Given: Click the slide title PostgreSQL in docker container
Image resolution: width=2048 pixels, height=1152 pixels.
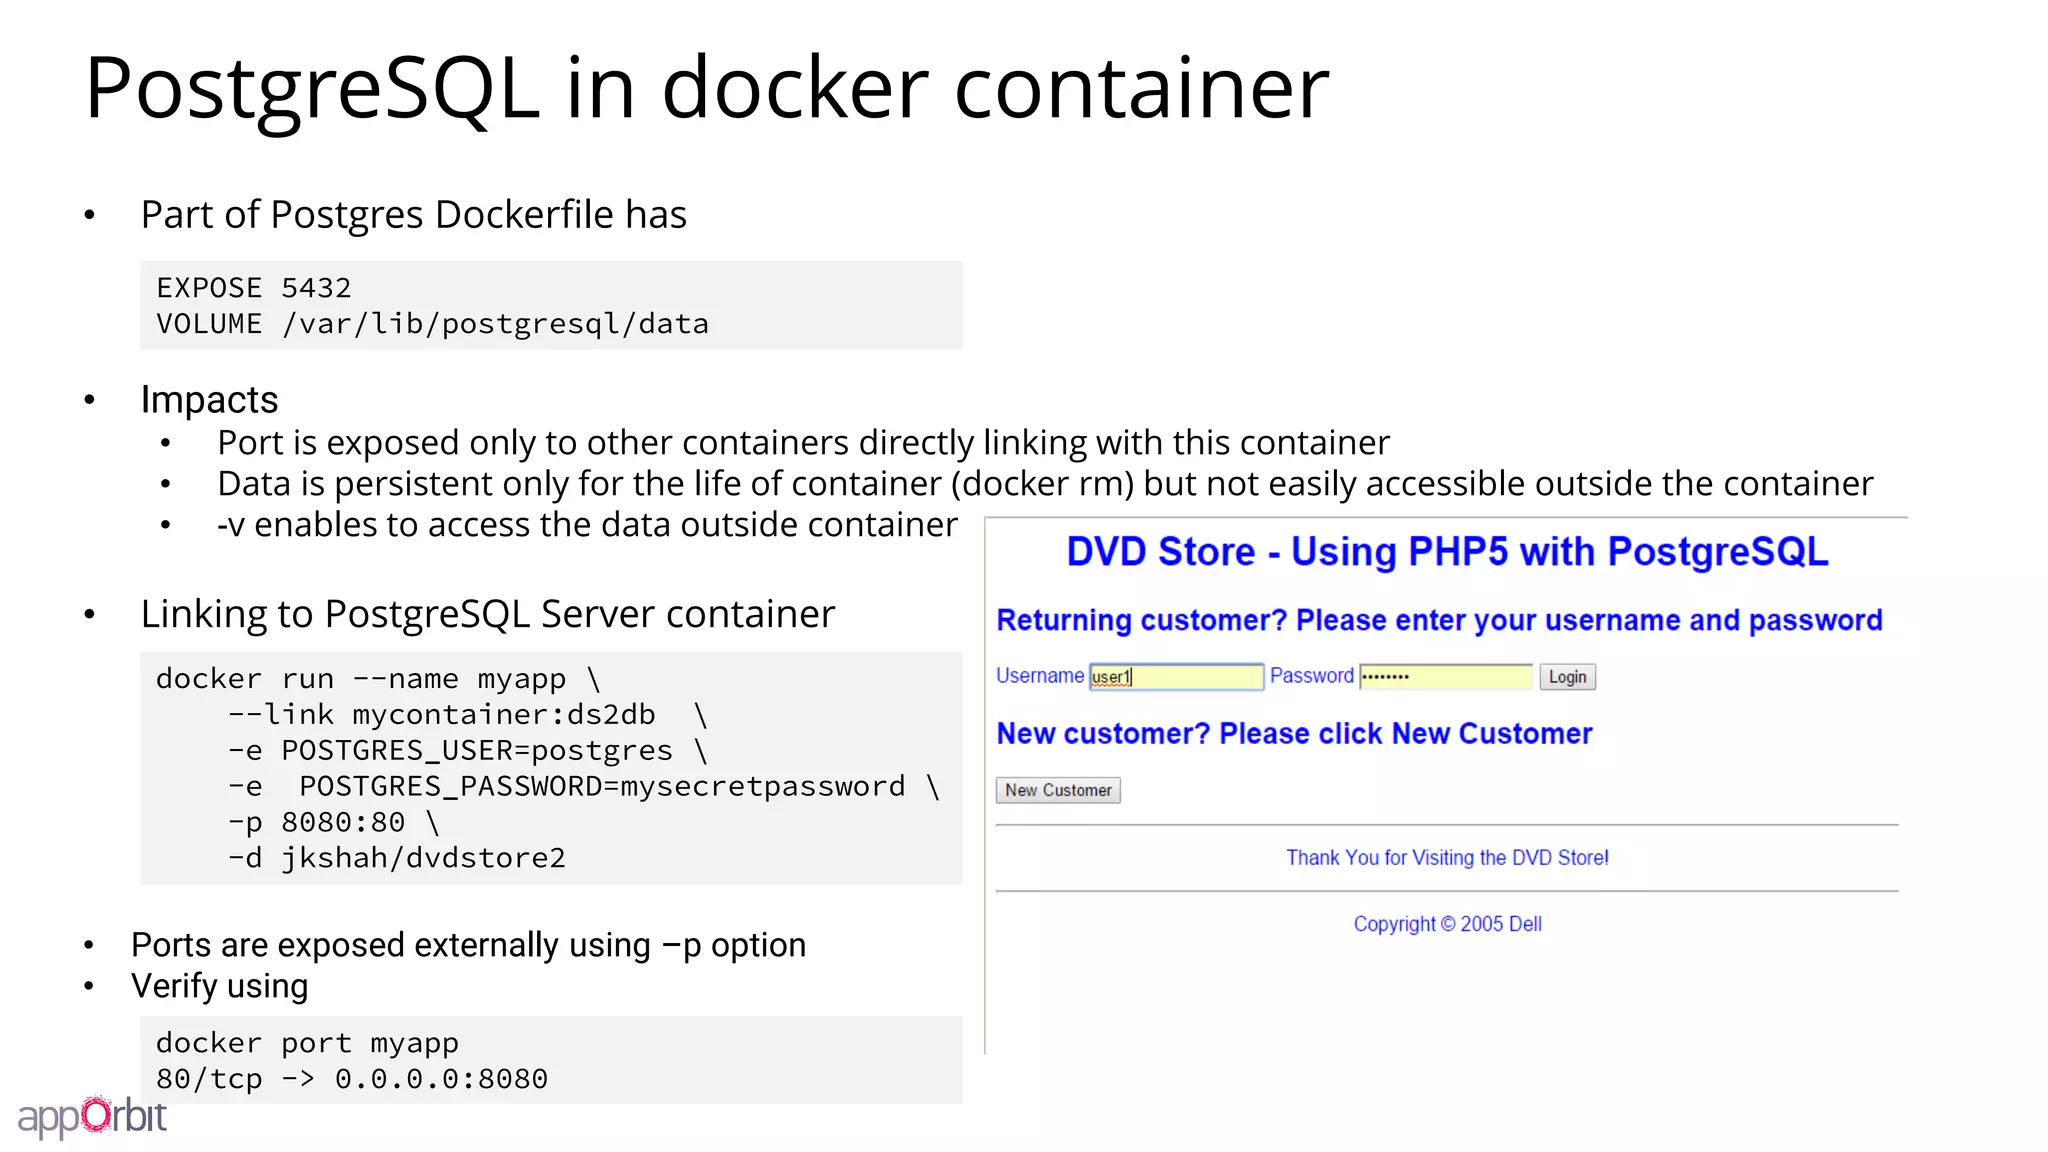Looking at the screenshot, I should (707, 88).
